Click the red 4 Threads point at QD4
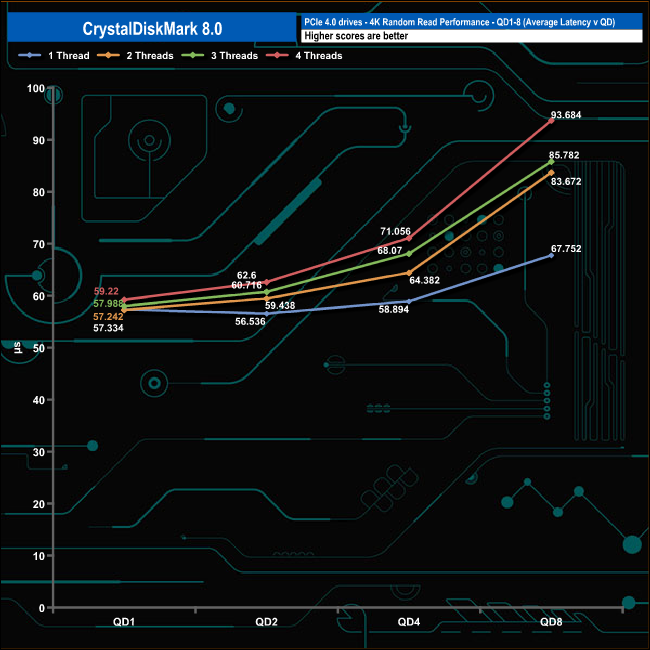The image size is (650, 650). point(409,238)
